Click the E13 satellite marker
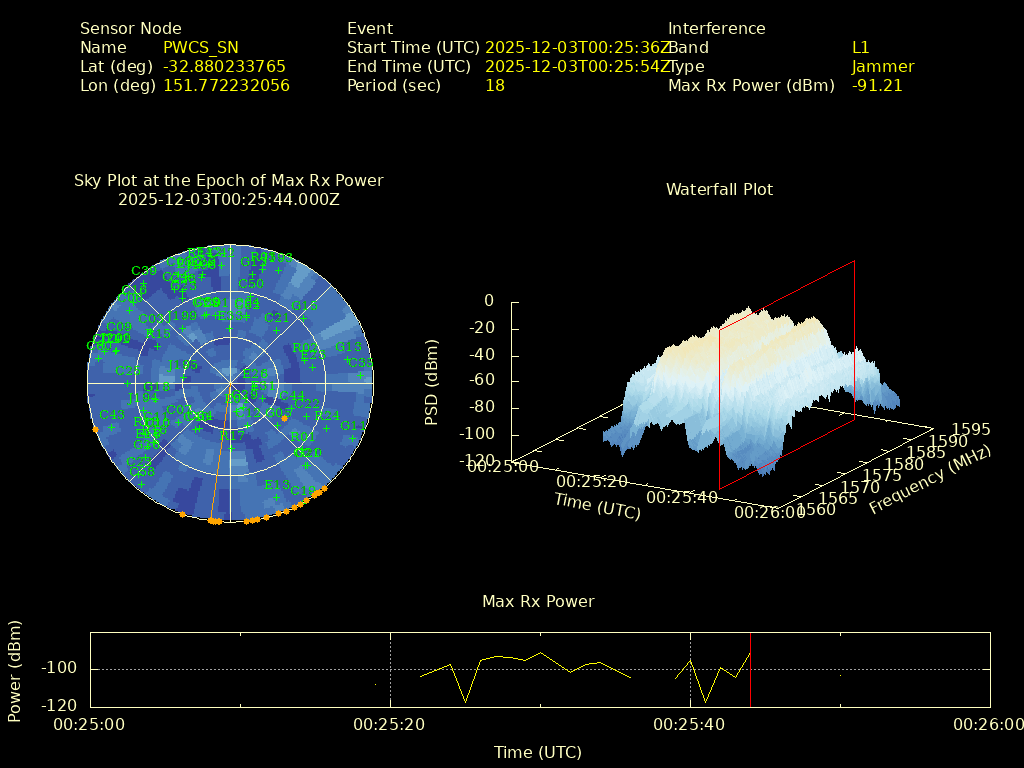This screenshot has height=768, width=1024. click(x=276, y=497)
